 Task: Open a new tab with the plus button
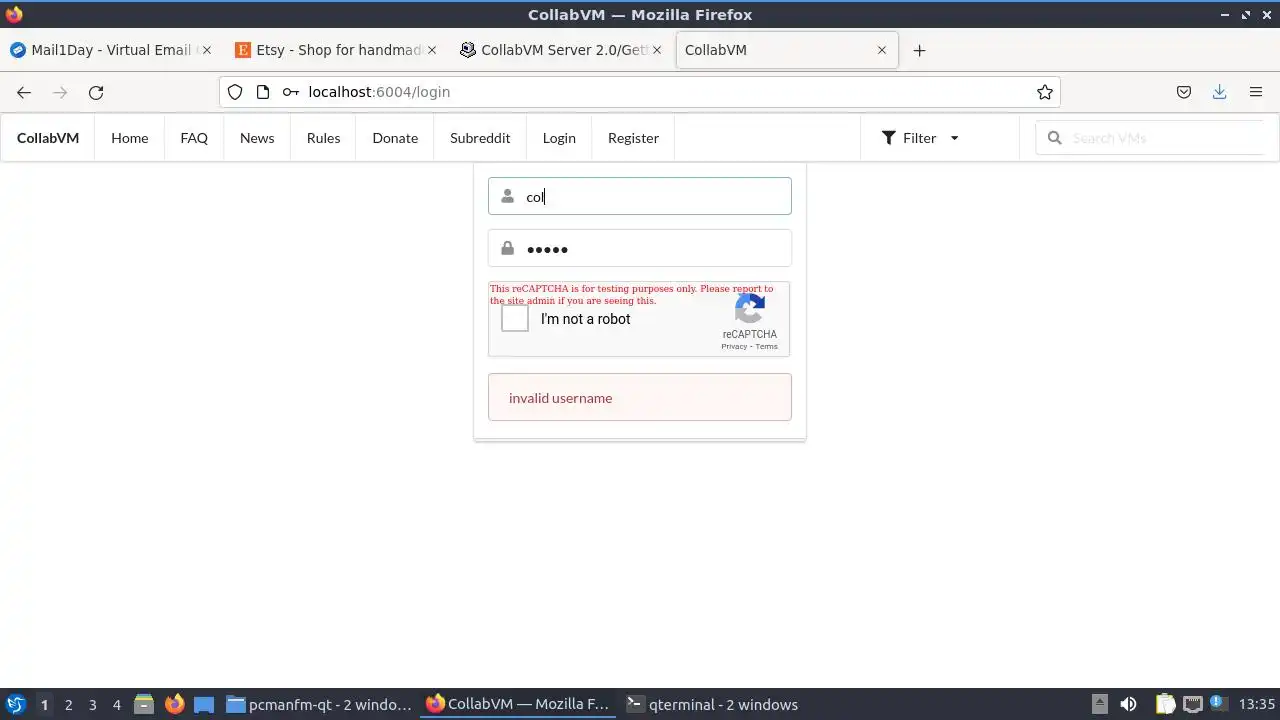(919, 50)
